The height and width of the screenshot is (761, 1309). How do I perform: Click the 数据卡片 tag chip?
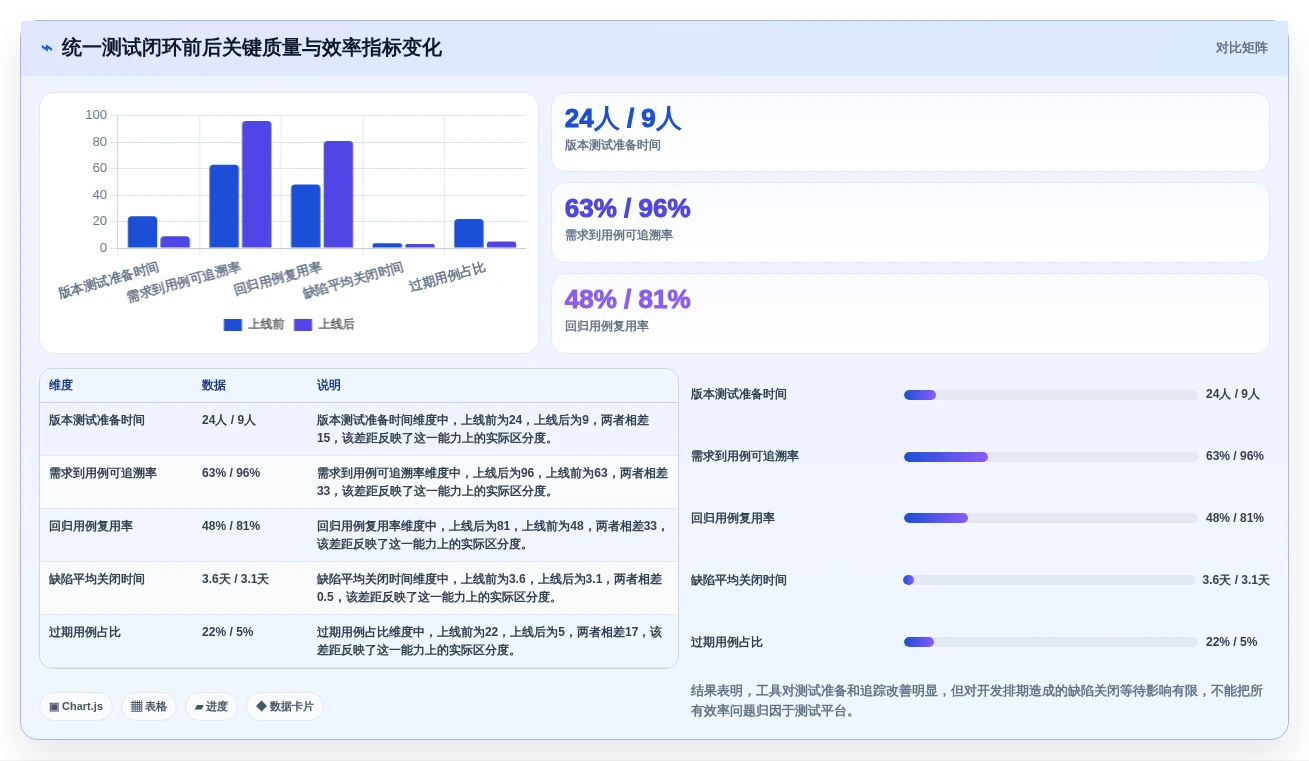(285, 706)
